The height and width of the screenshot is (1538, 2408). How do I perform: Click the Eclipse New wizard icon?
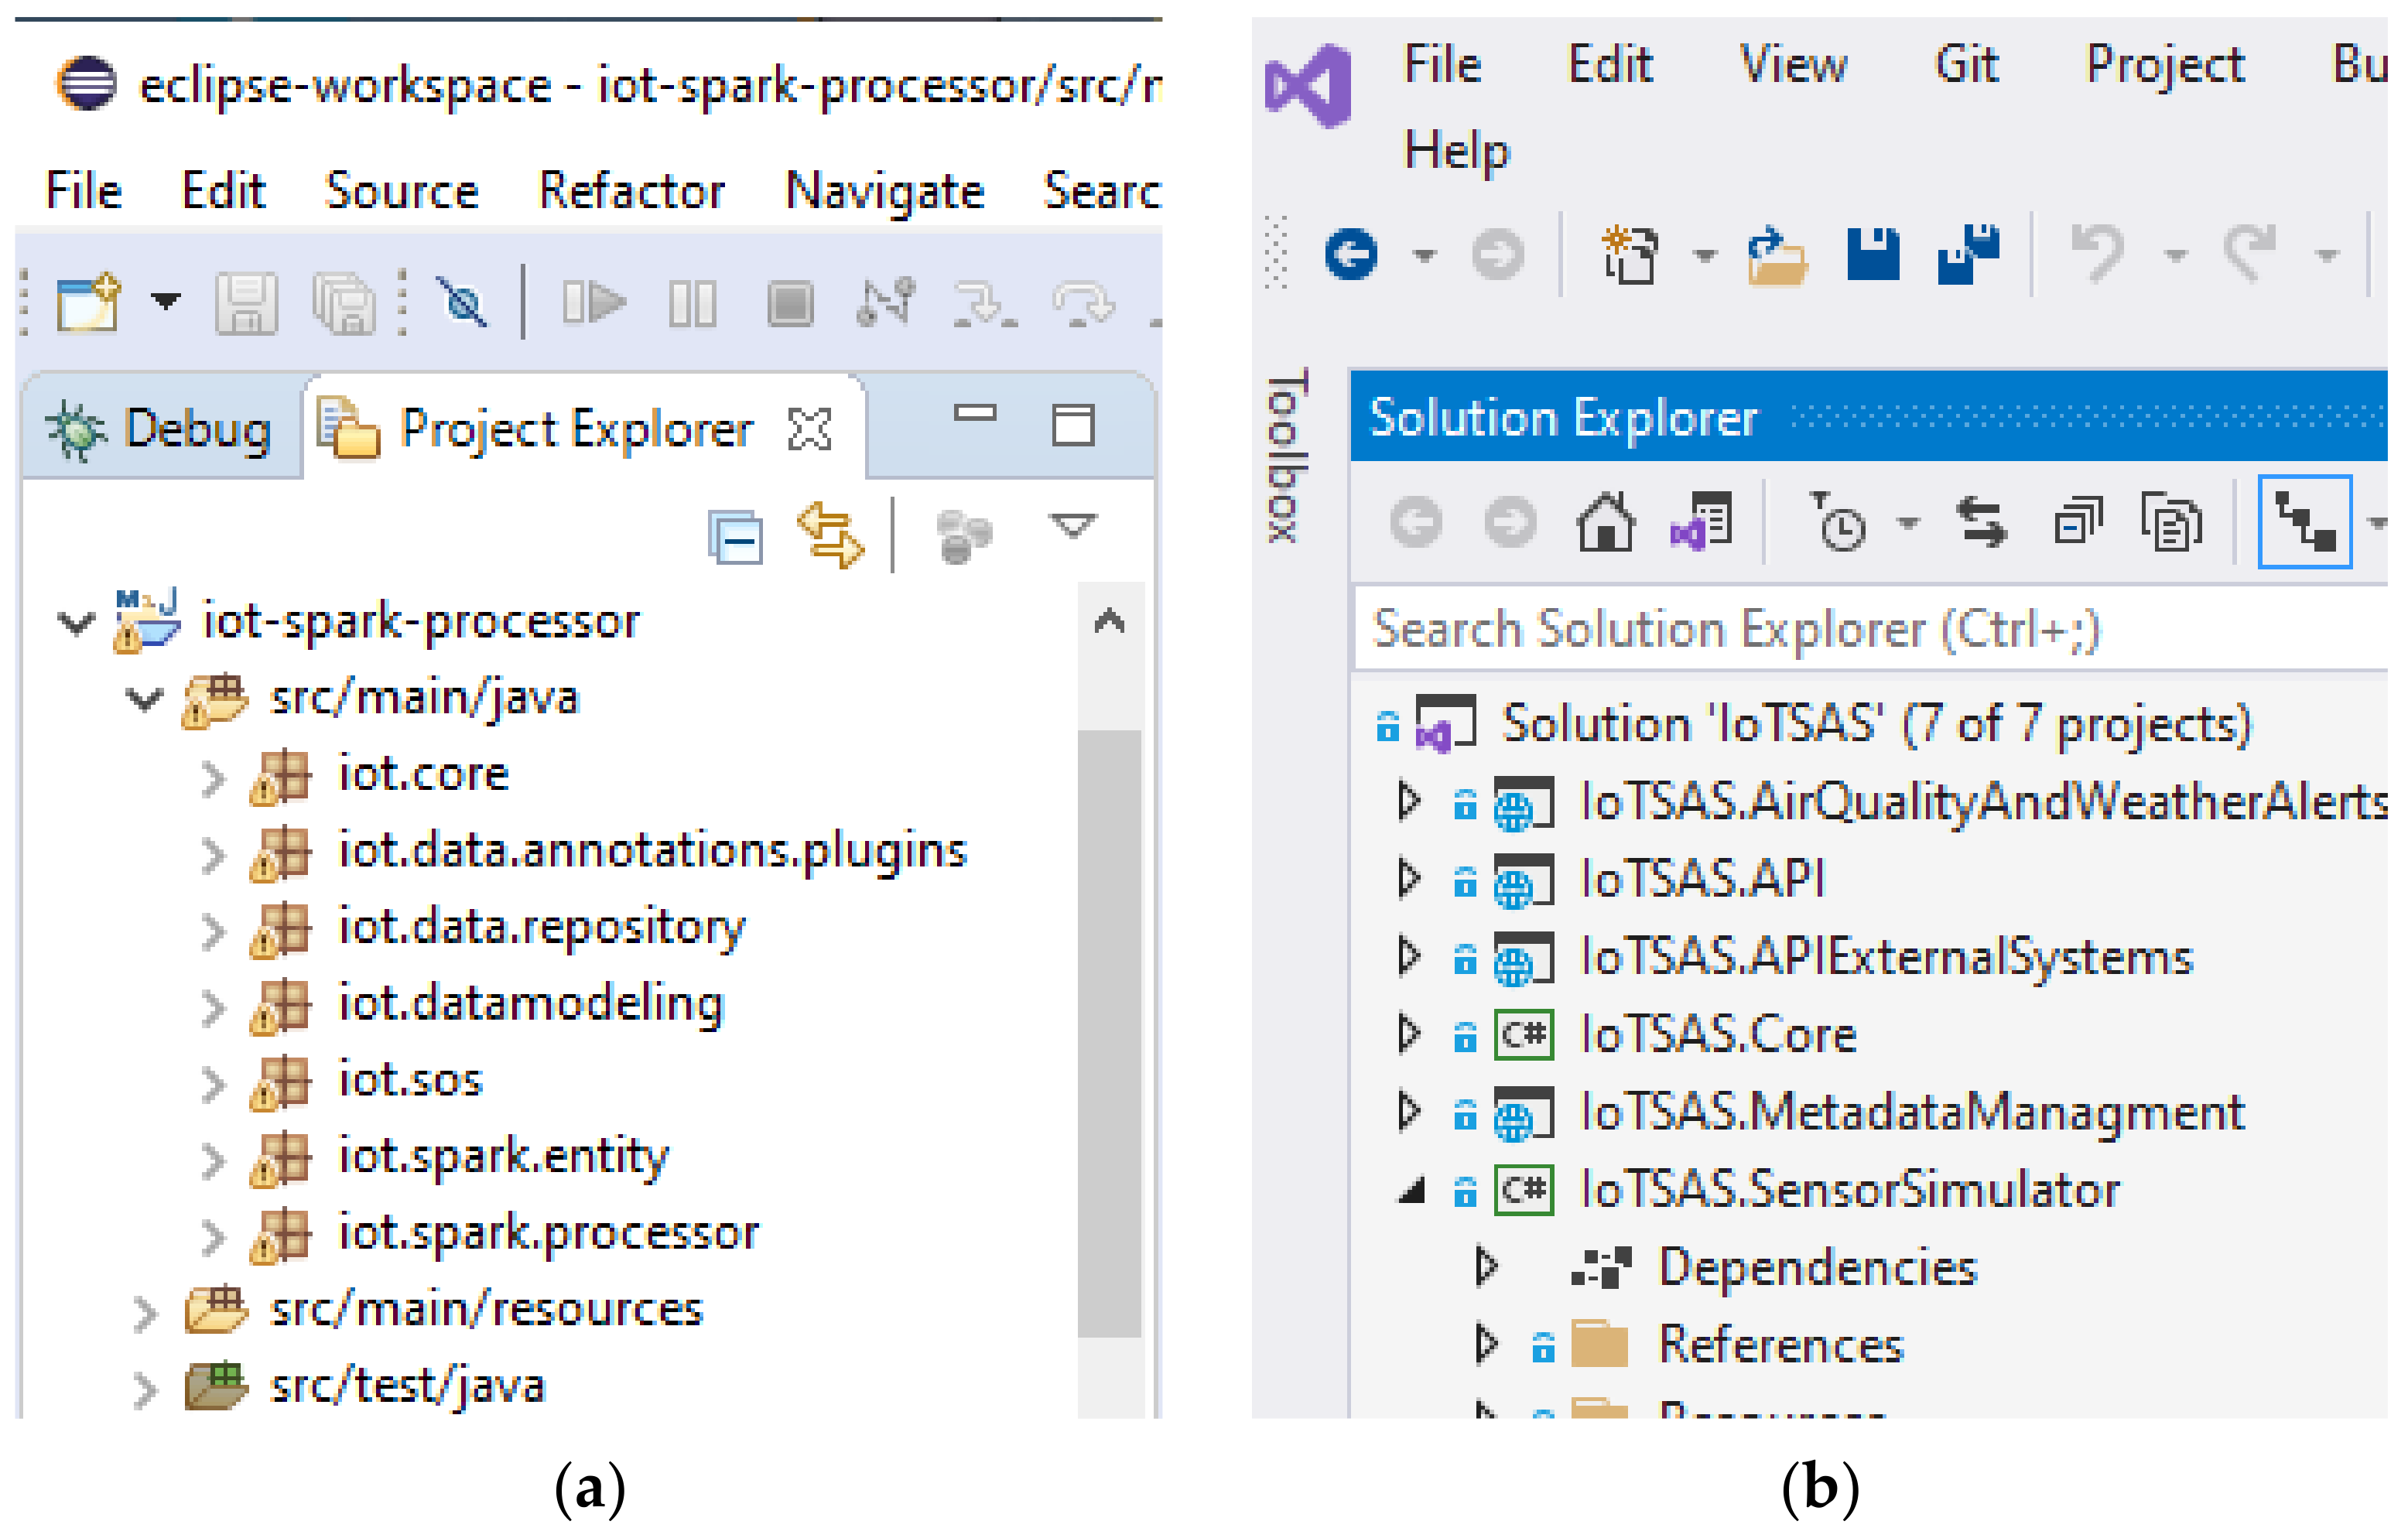tap(88, 303)
